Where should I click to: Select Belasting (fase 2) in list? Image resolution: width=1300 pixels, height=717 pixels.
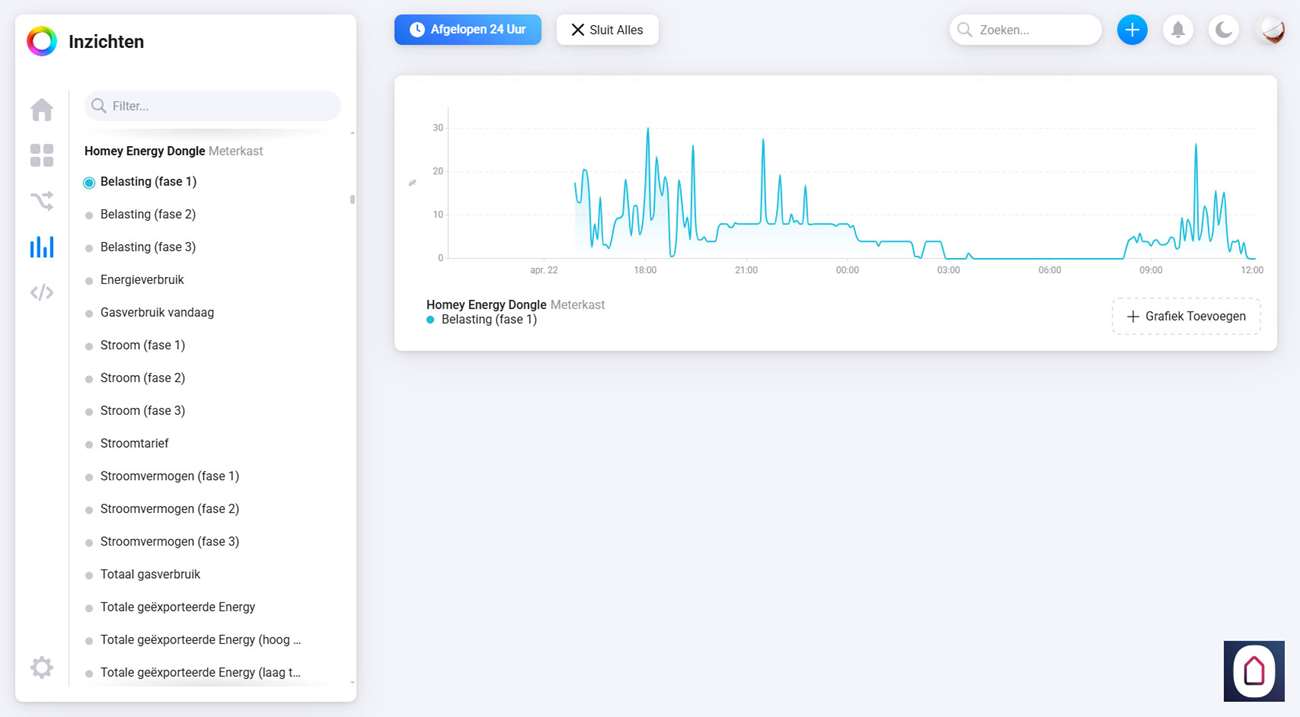pyautogui.click(x=148, y=214)
